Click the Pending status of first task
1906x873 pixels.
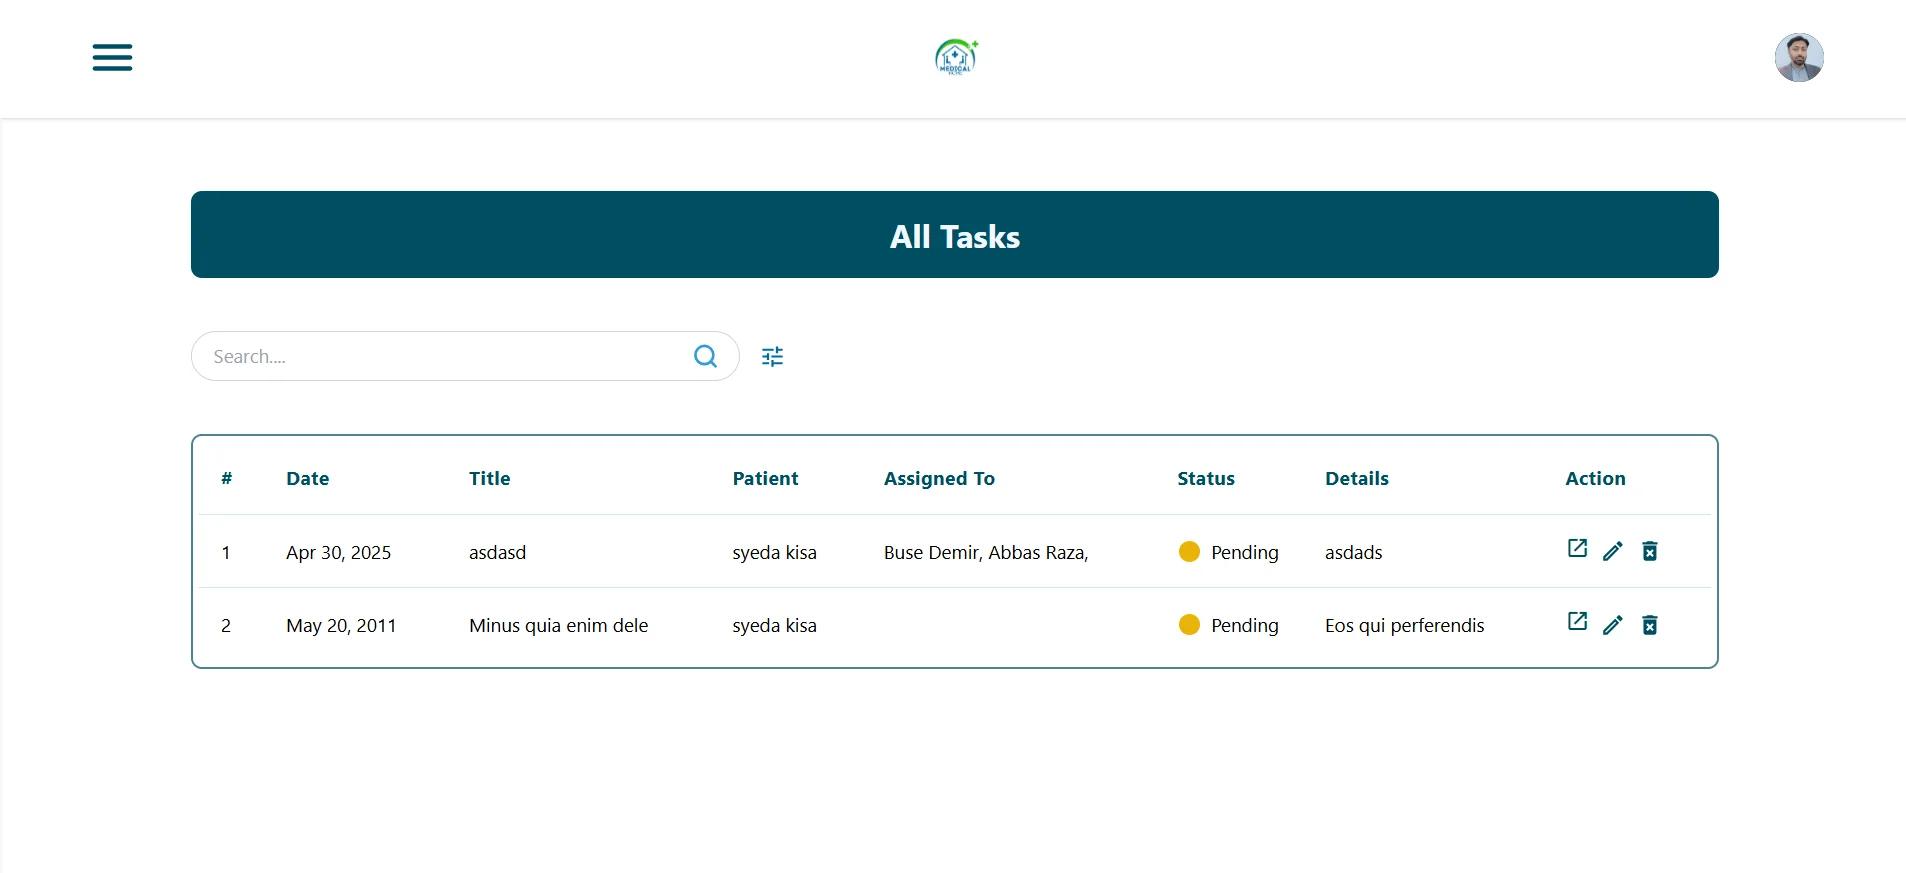point(1243,552)
